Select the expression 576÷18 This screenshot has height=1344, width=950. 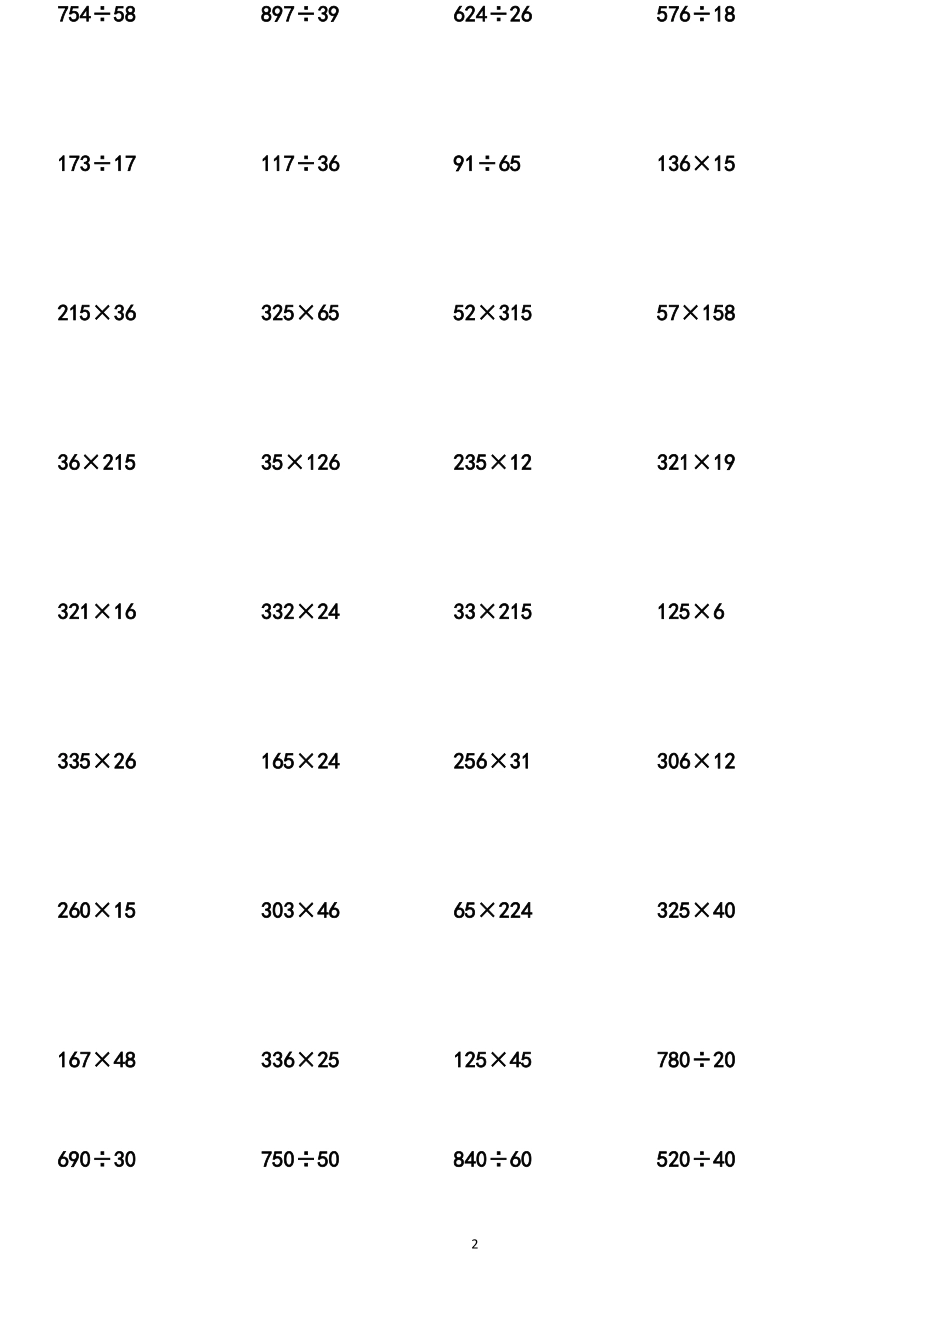click(x=696, y=15)
